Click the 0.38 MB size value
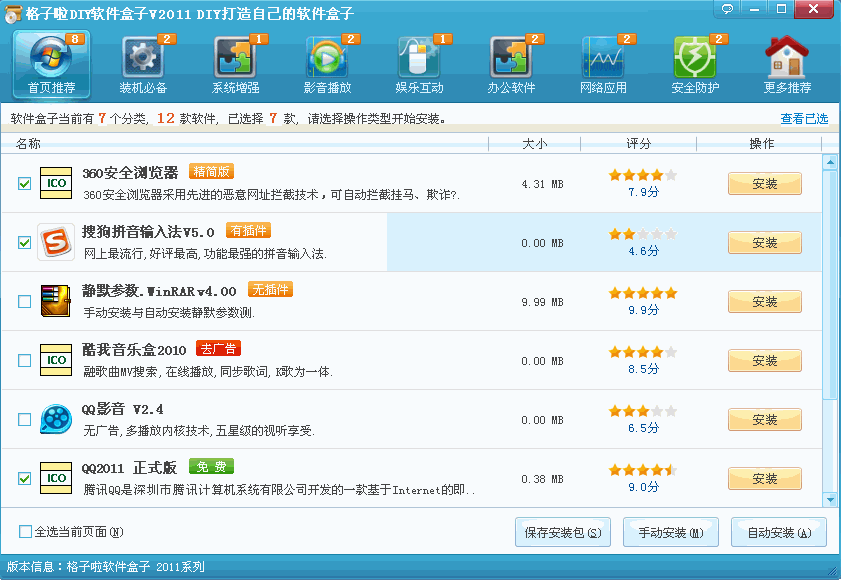 tap(542, 479)
